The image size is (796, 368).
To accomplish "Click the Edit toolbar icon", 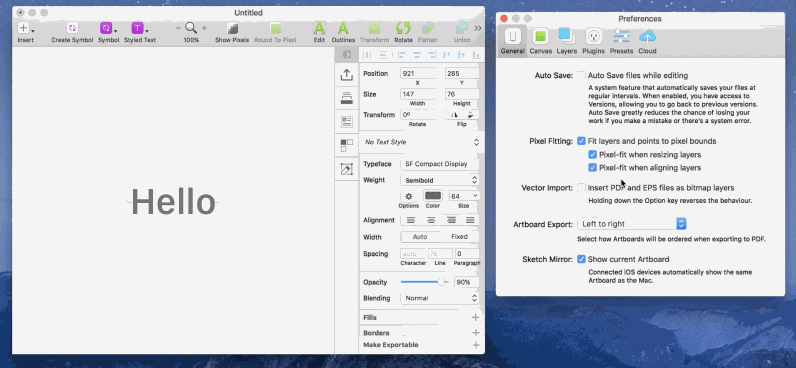I will (319, 28).
